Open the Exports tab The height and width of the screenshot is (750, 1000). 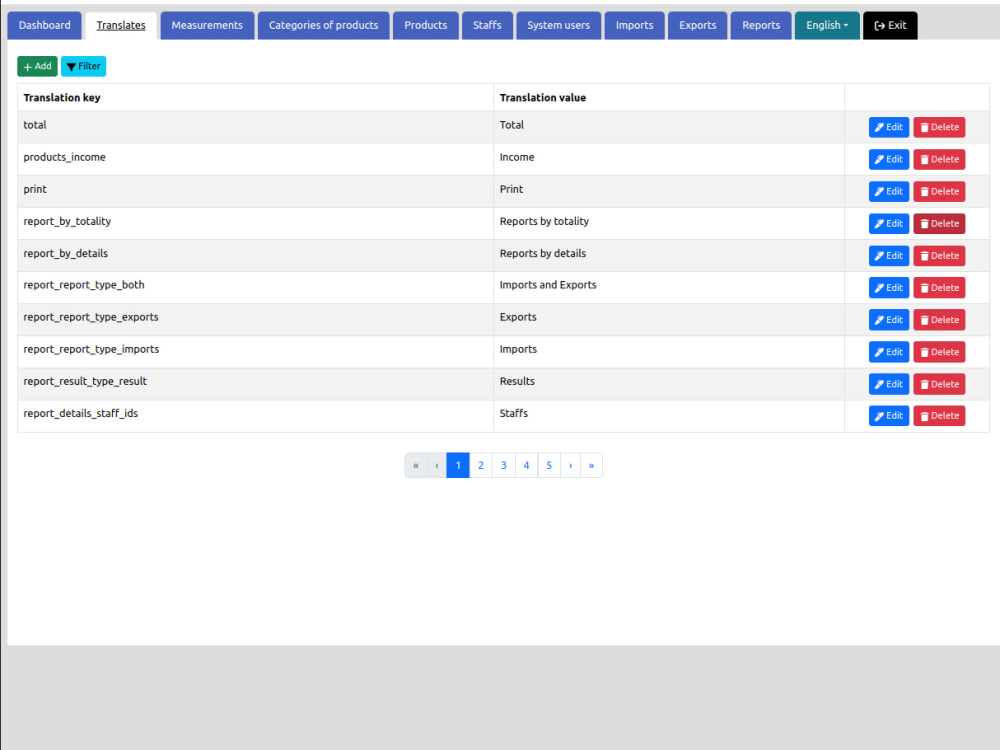pos(698,26)
